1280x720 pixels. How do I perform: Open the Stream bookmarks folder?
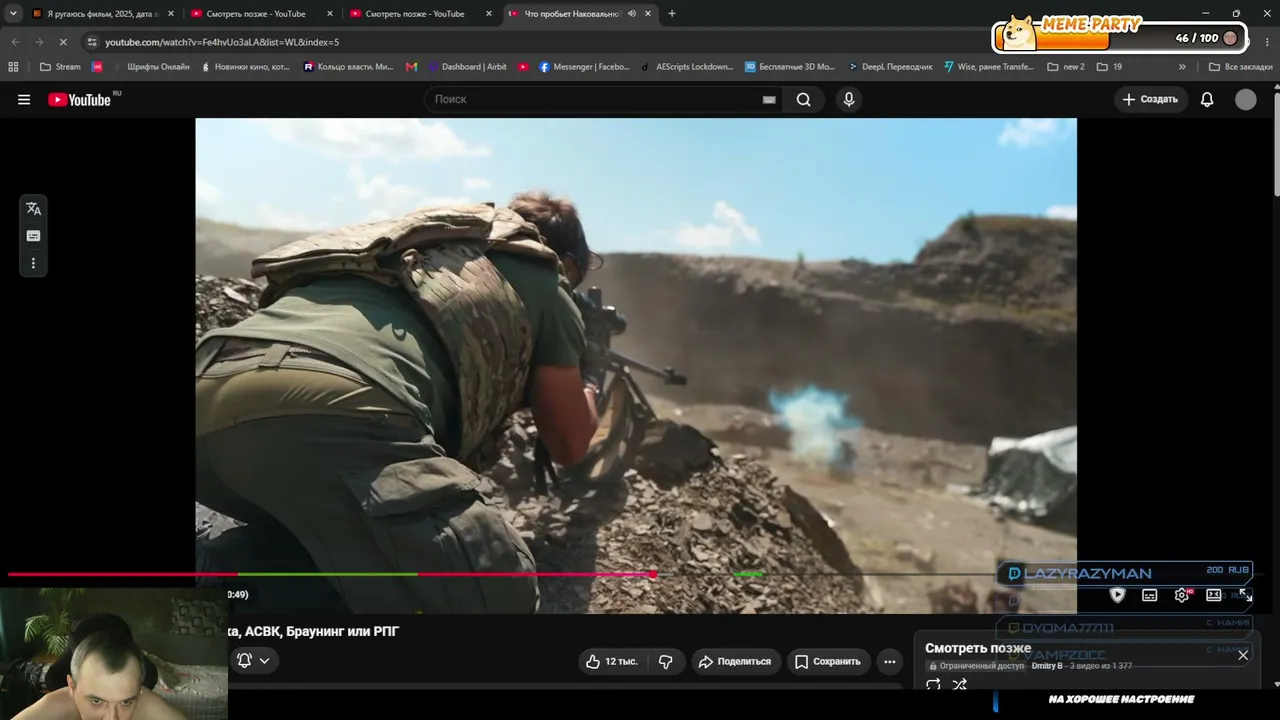pos(60,67)
